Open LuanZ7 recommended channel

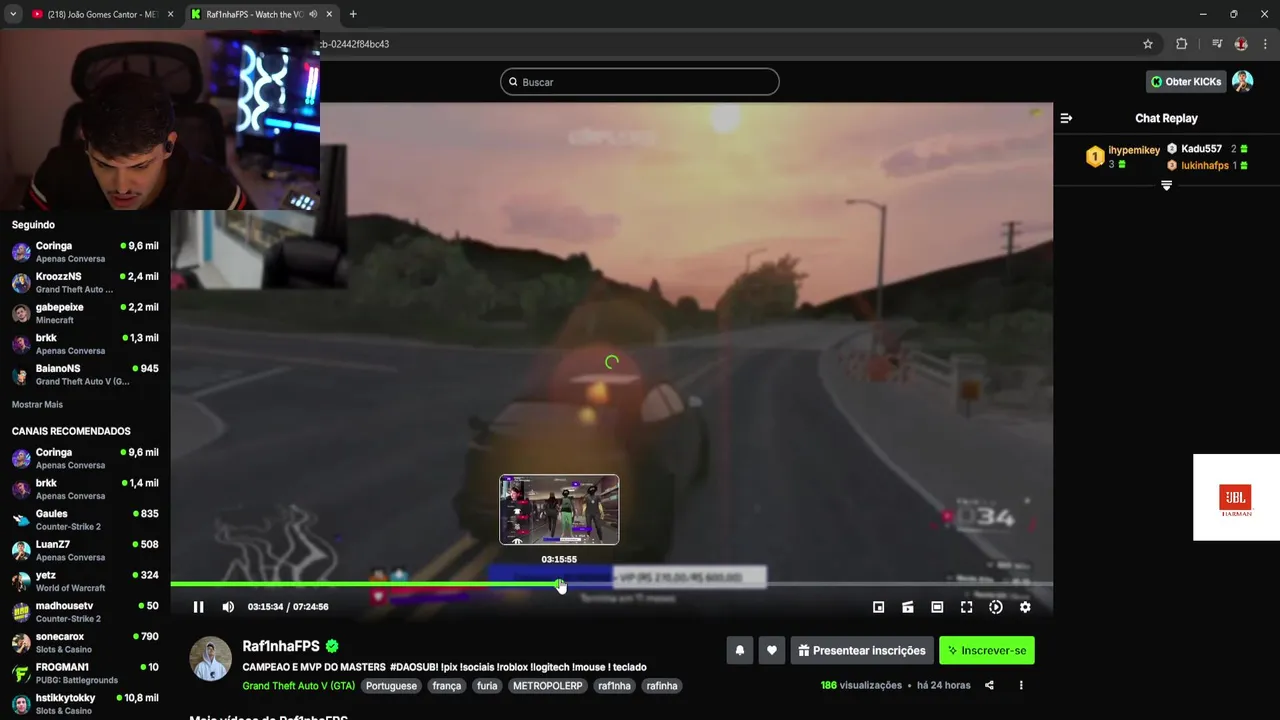(x=85, y=551)
